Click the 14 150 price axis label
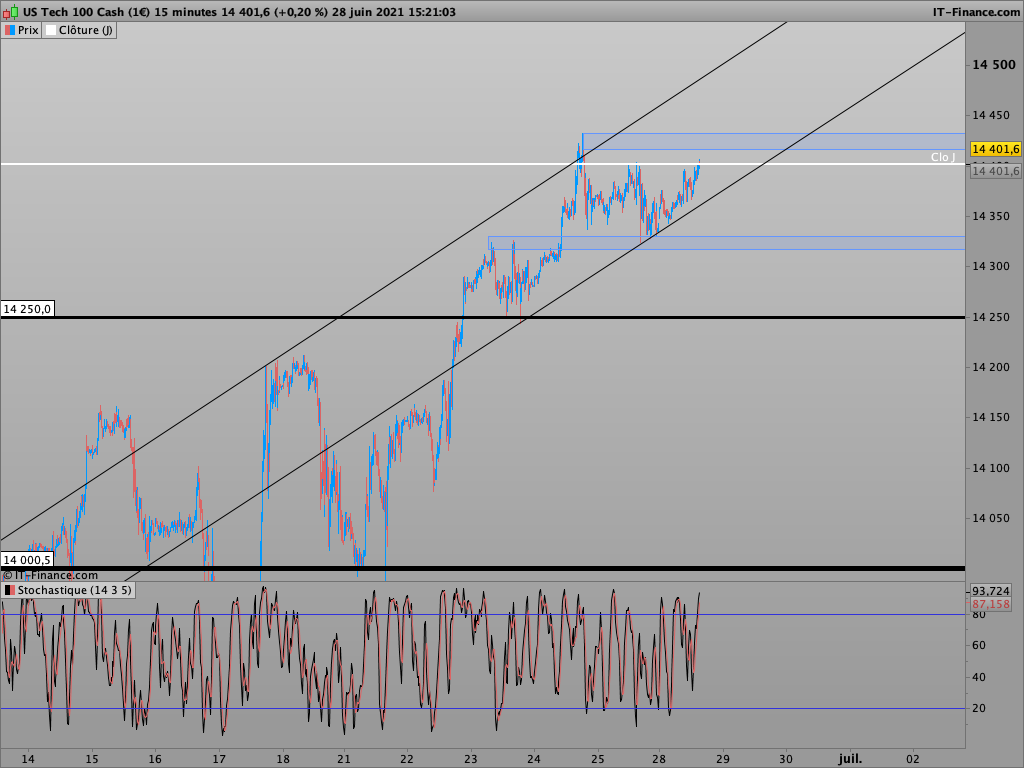 [991, 417]
